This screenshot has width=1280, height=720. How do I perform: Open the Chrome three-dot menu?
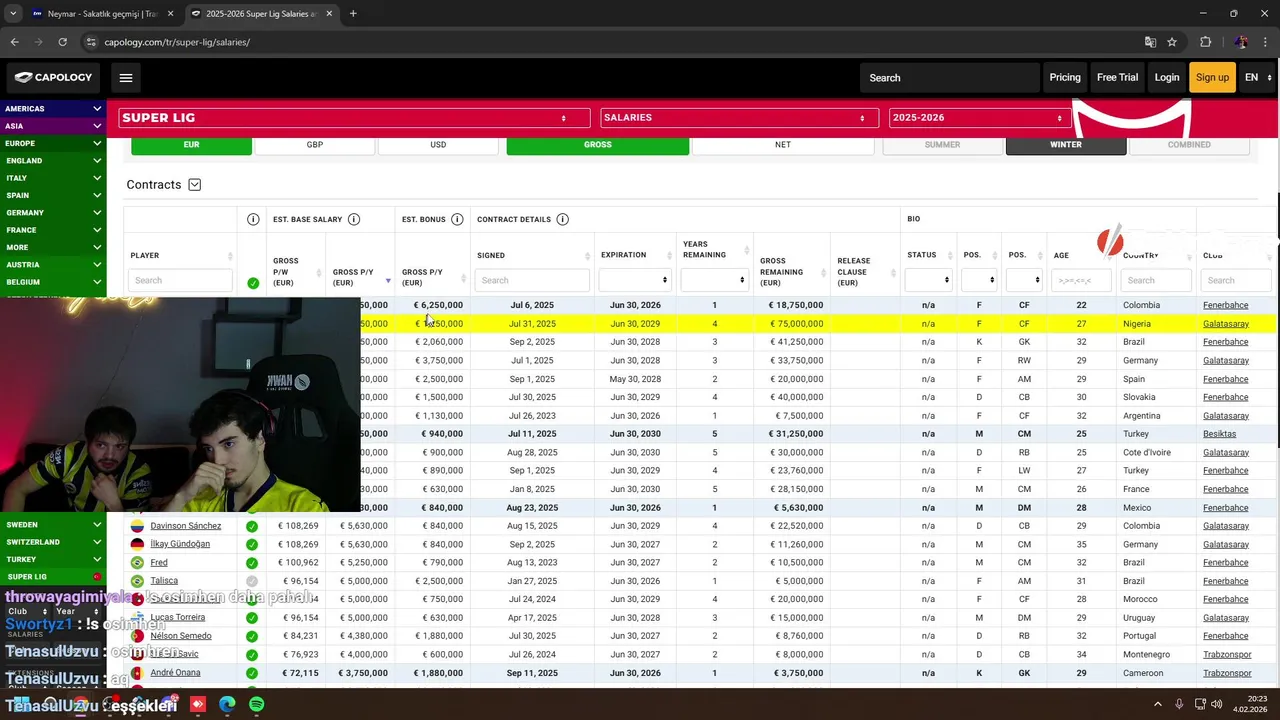(1265, 42)
